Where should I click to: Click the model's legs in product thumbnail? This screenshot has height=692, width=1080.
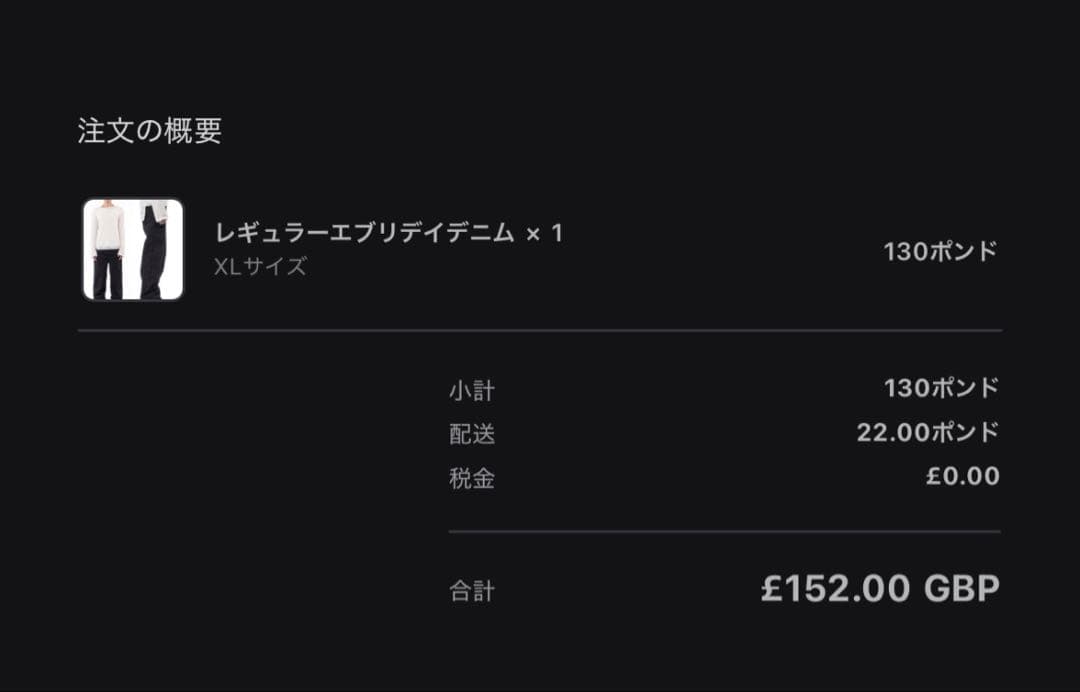point(107,275)
